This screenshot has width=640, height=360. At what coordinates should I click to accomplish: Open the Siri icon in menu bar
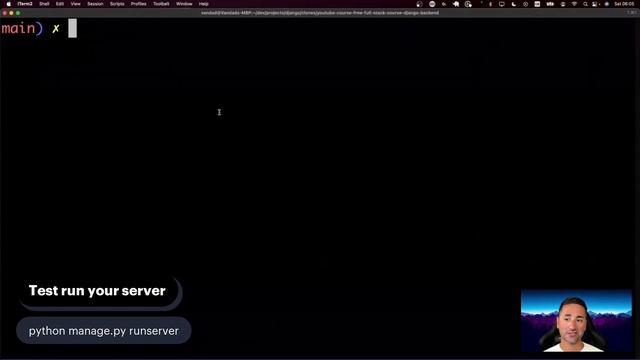click(607, 4)
